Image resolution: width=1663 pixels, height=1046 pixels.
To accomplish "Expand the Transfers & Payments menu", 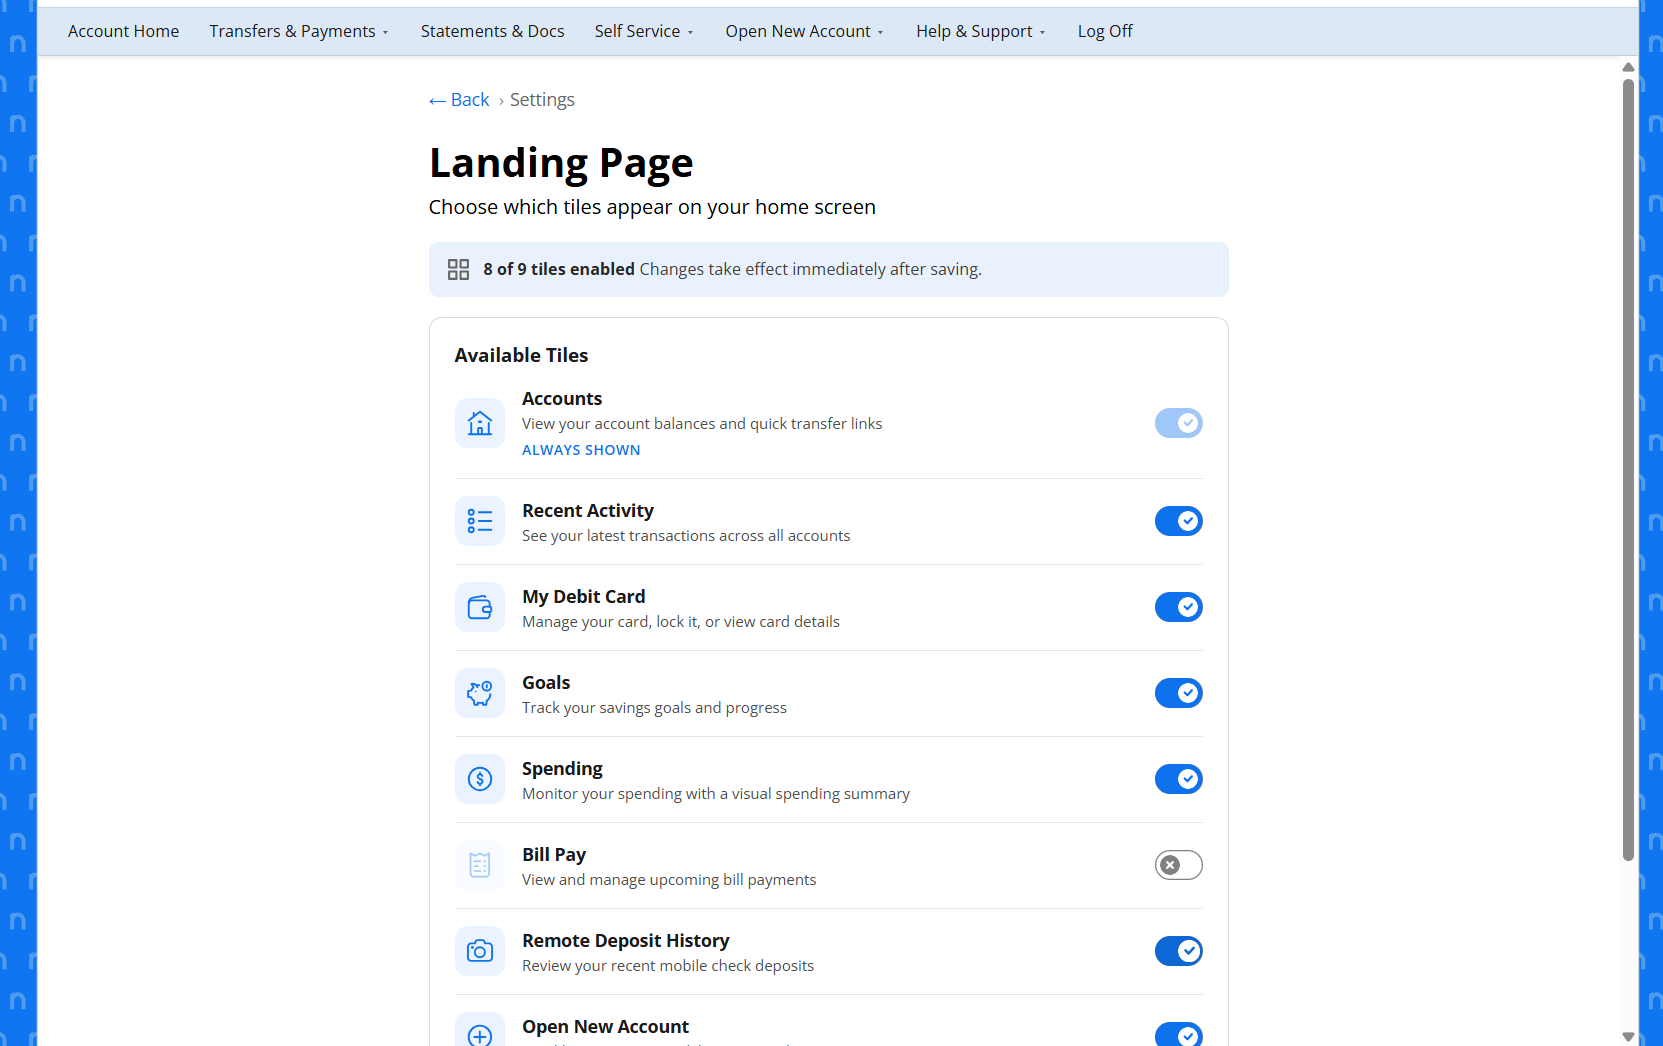I will pyautogui.click(x=299, y=31).
